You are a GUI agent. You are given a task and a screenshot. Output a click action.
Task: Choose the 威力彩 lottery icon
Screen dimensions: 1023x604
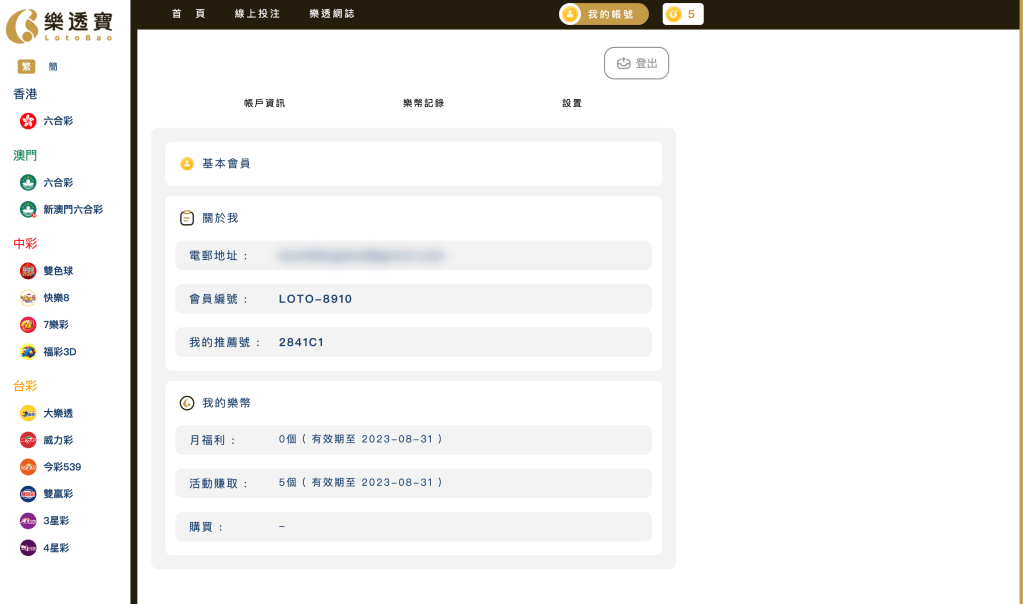coord(28,440)
